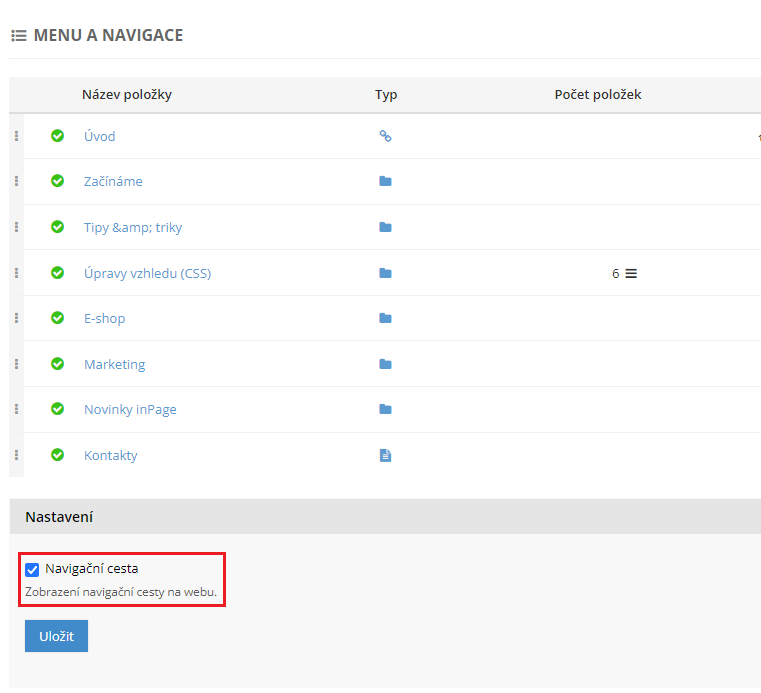Viewport: 761px width, 693px height.
Task: Click the link type icon for Úvod
Action: pos(385,136)
